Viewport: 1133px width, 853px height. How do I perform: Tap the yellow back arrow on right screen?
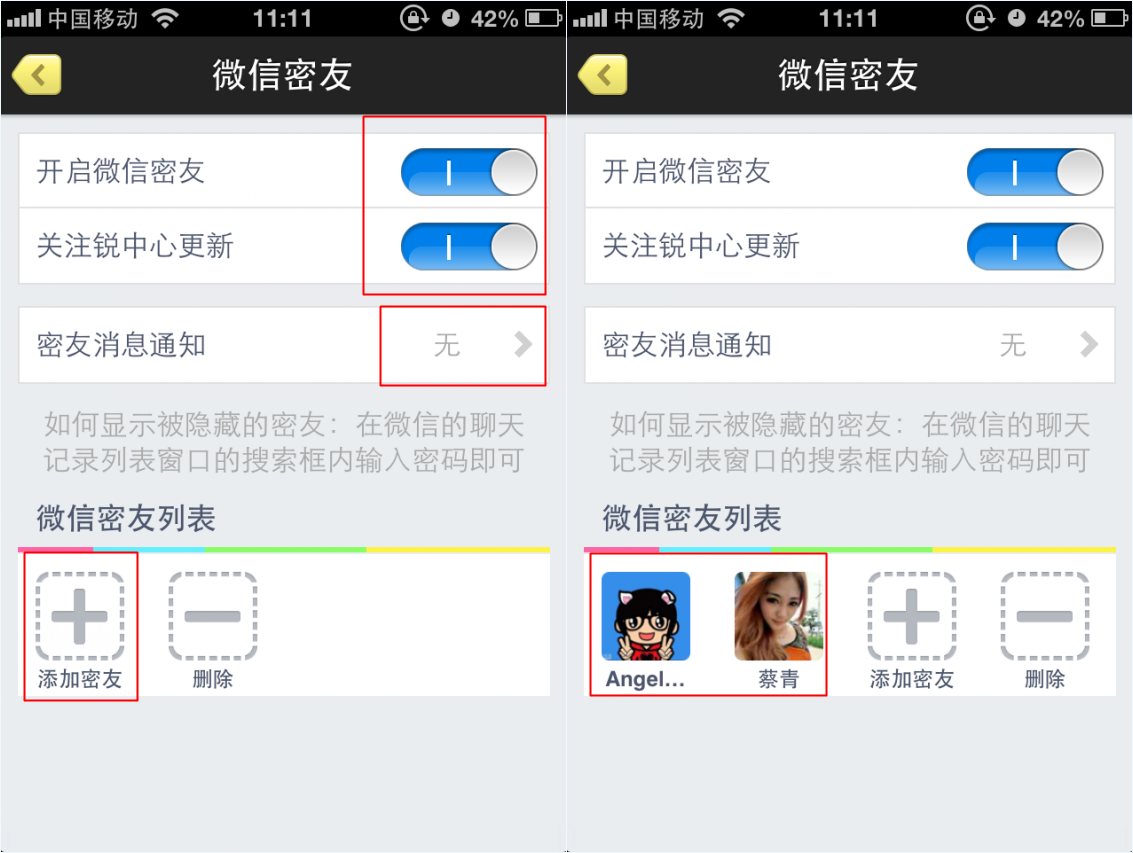[x=603, y=74]
